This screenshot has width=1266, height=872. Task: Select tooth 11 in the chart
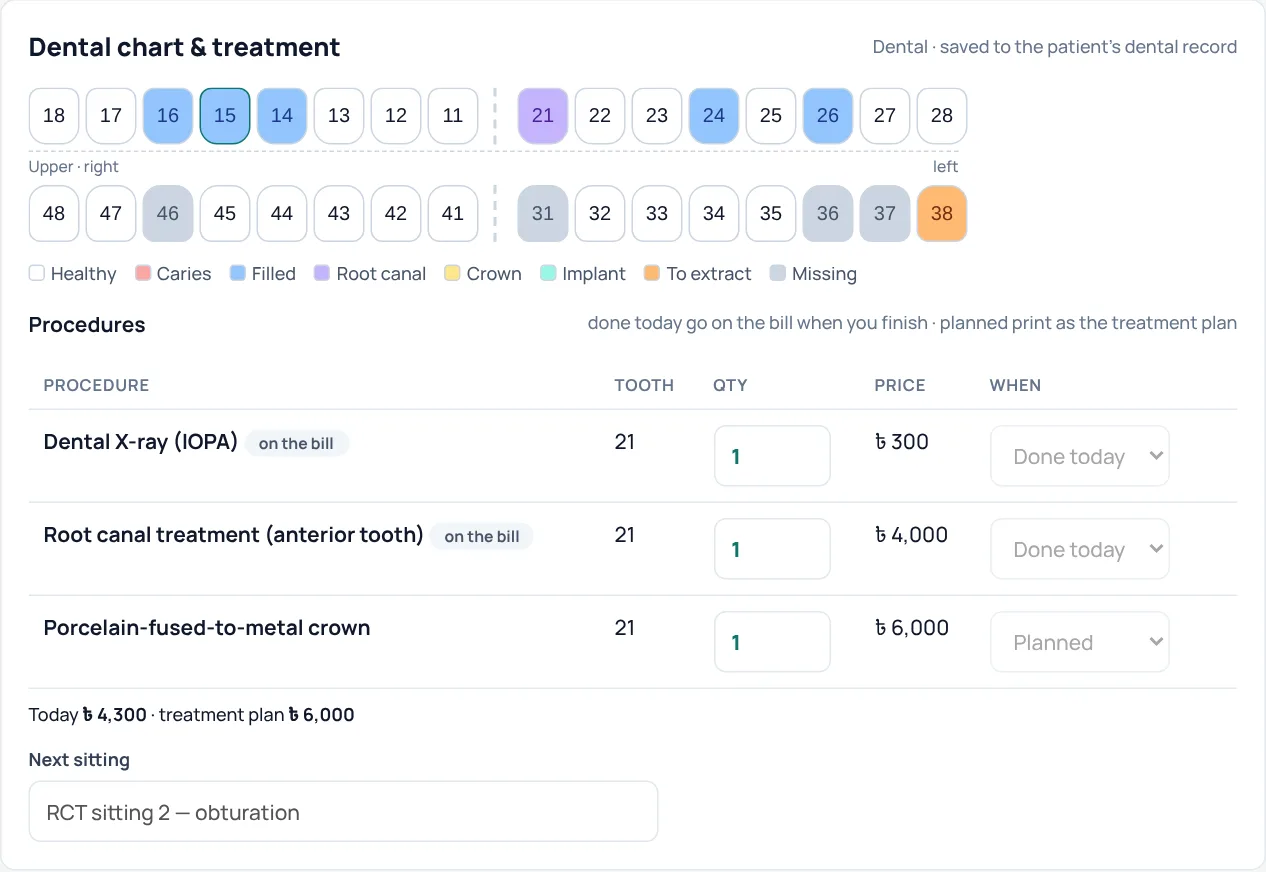tap(453, 116)
